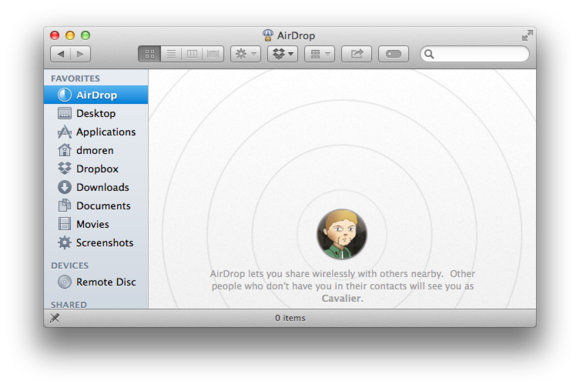Click the Share toolbar button
This screenshot has width=580, height=388.
click(x=356, y=54)
